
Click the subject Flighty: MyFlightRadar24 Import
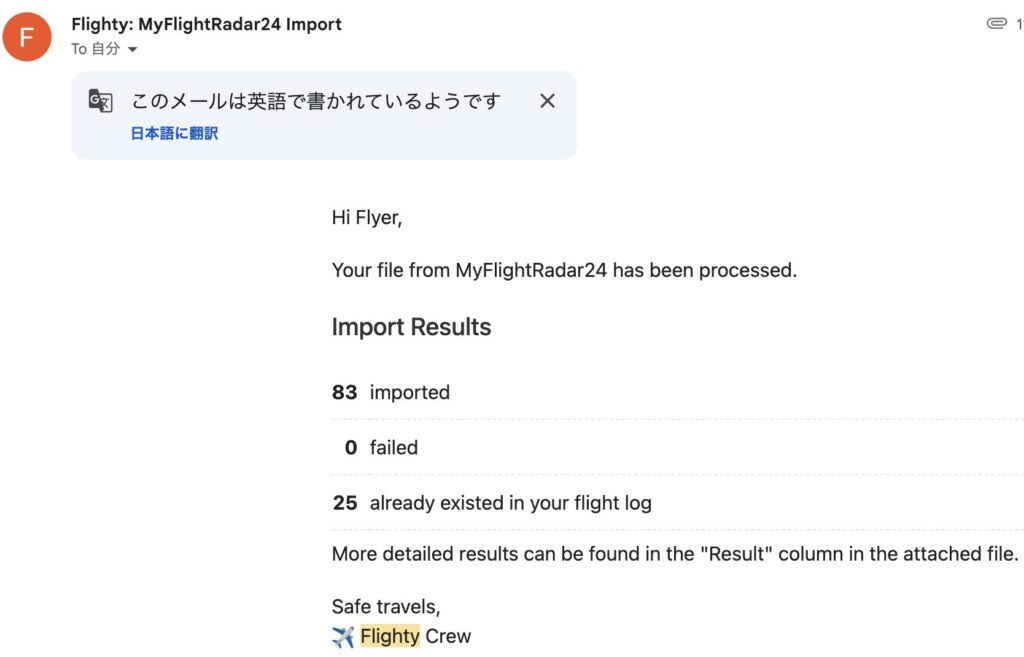tap(206, 24)
